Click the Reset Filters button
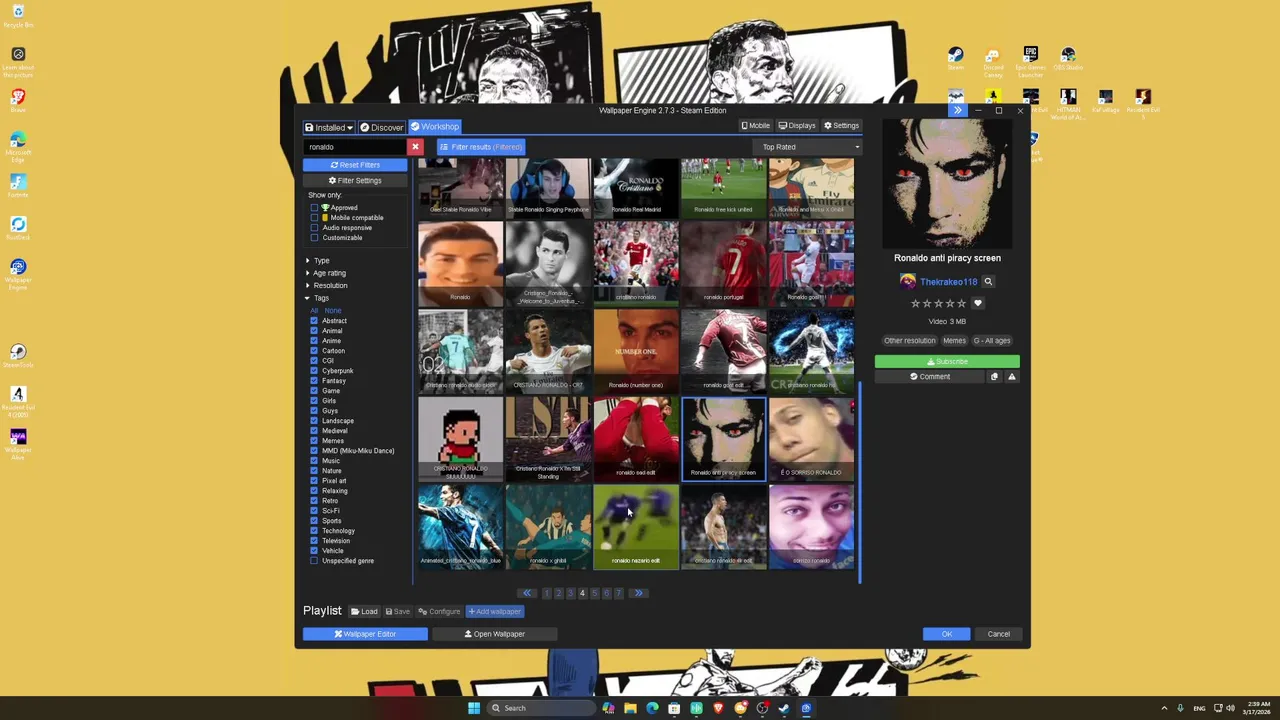This screenshot has width=1280, height=720. pyautogui.click(x=355, y=165)
